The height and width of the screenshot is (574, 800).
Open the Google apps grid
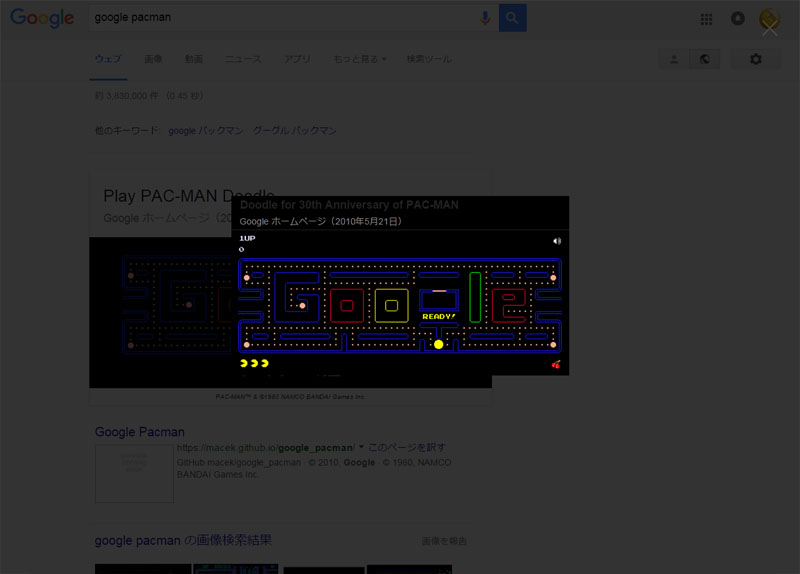[706, 19]
